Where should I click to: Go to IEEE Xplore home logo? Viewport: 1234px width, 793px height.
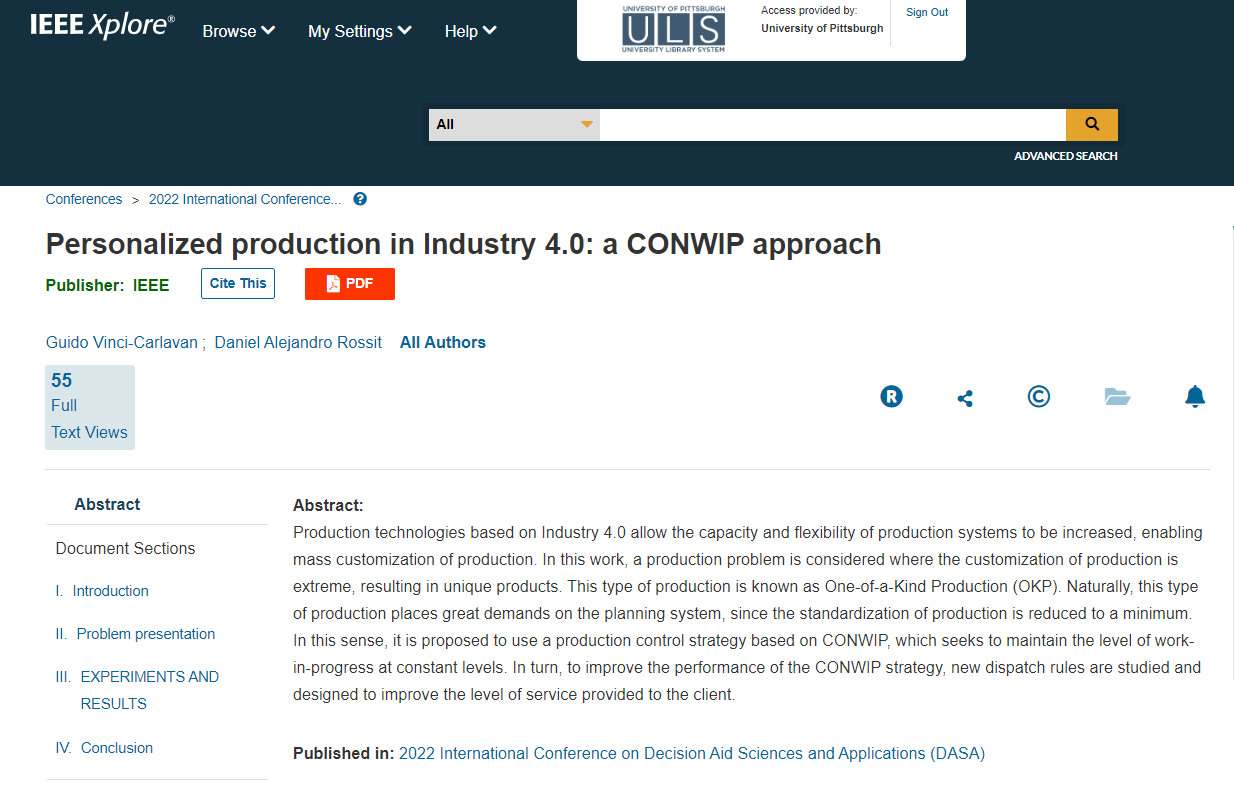click(x=102, y=27)
